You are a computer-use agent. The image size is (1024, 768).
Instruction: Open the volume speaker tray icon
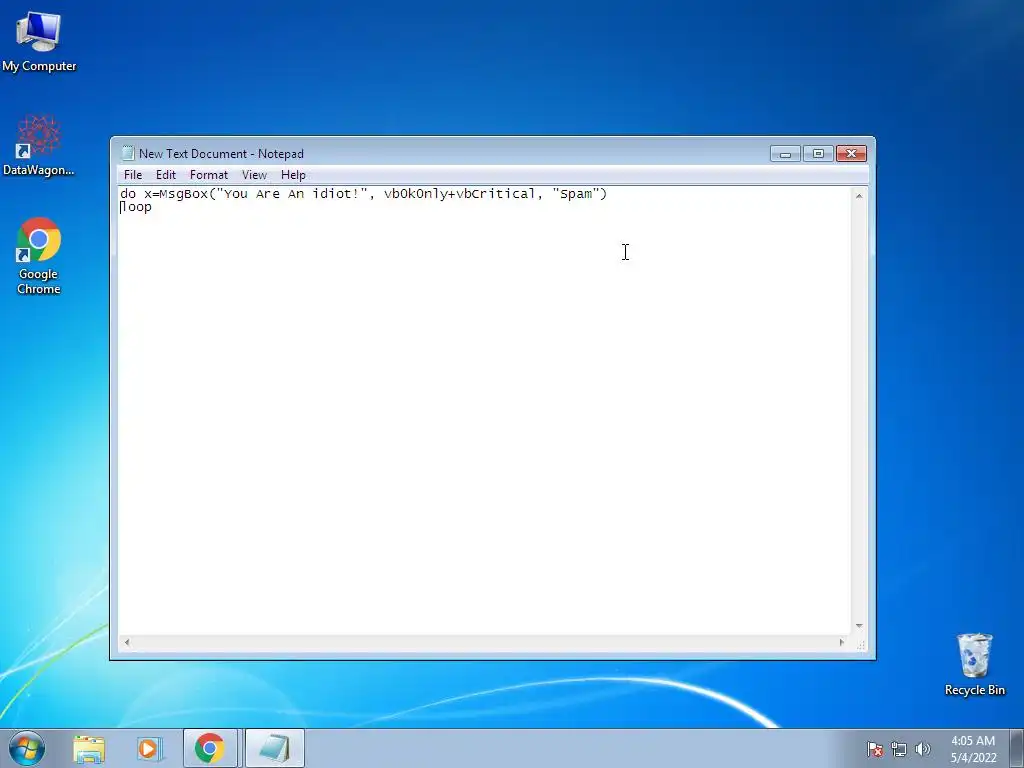click(x=923, y=749)
